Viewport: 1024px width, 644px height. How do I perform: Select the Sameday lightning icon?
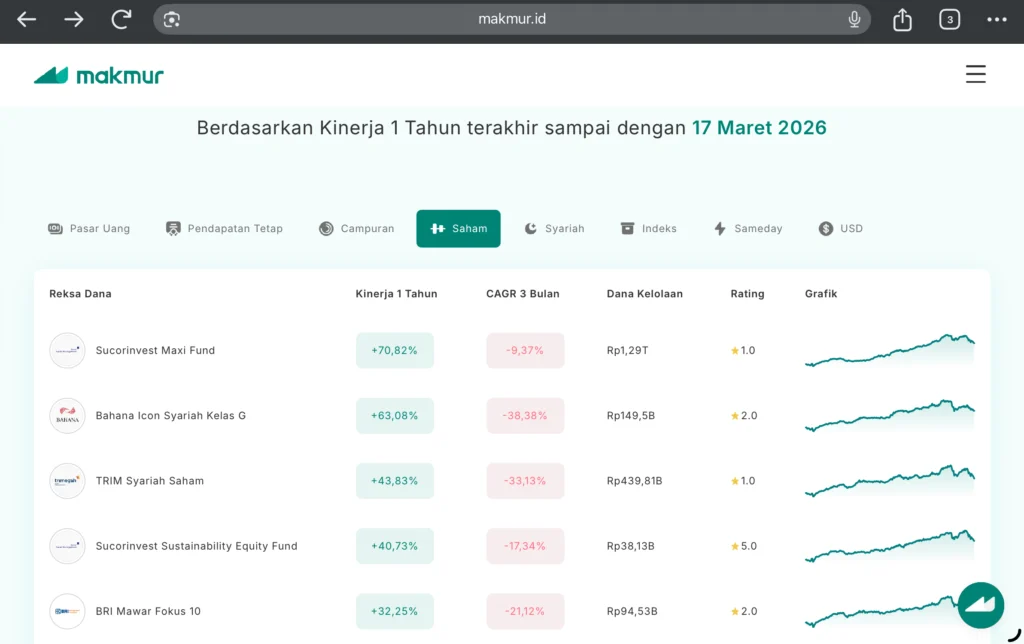click(x=718, y=228)
